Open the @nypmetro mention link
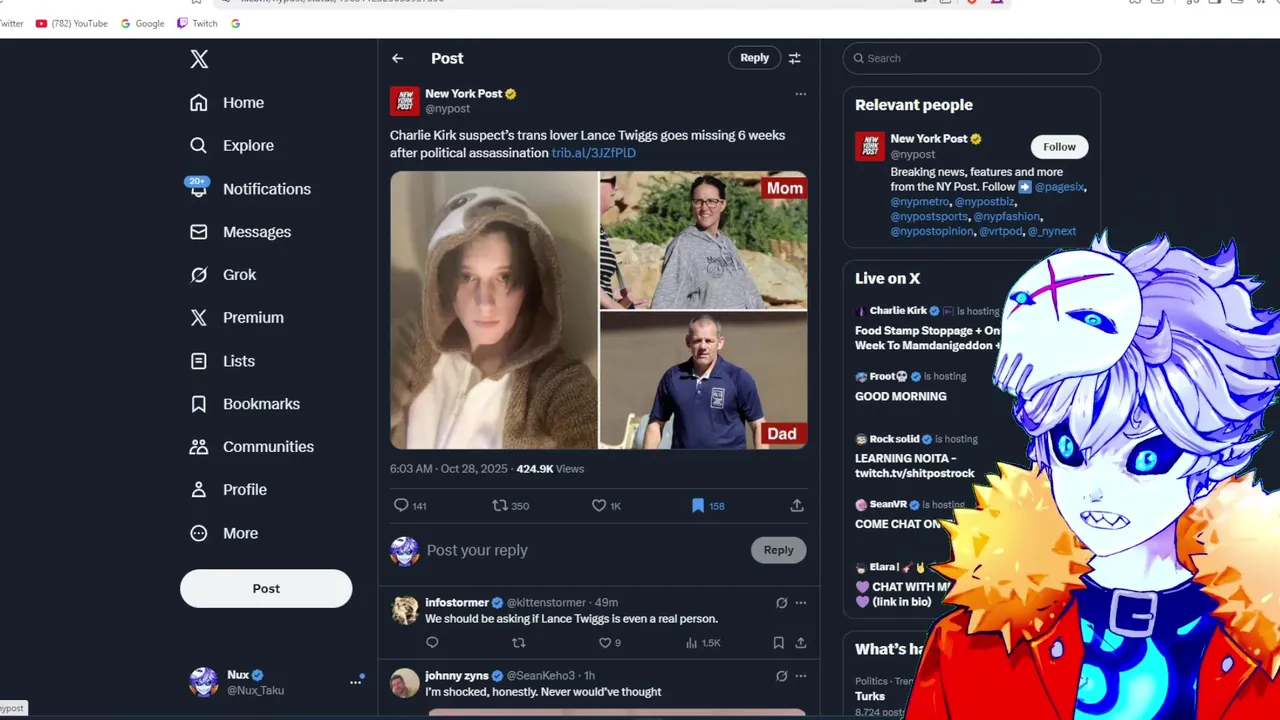1280x720 pixels. click(x=920, y=202)
